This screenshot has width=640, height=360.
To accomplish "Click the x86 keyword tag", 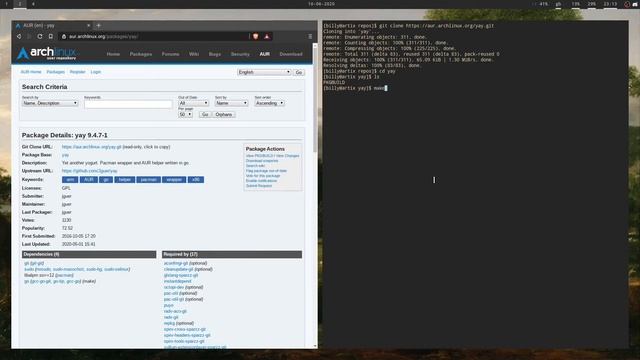I will pos(196,180).
